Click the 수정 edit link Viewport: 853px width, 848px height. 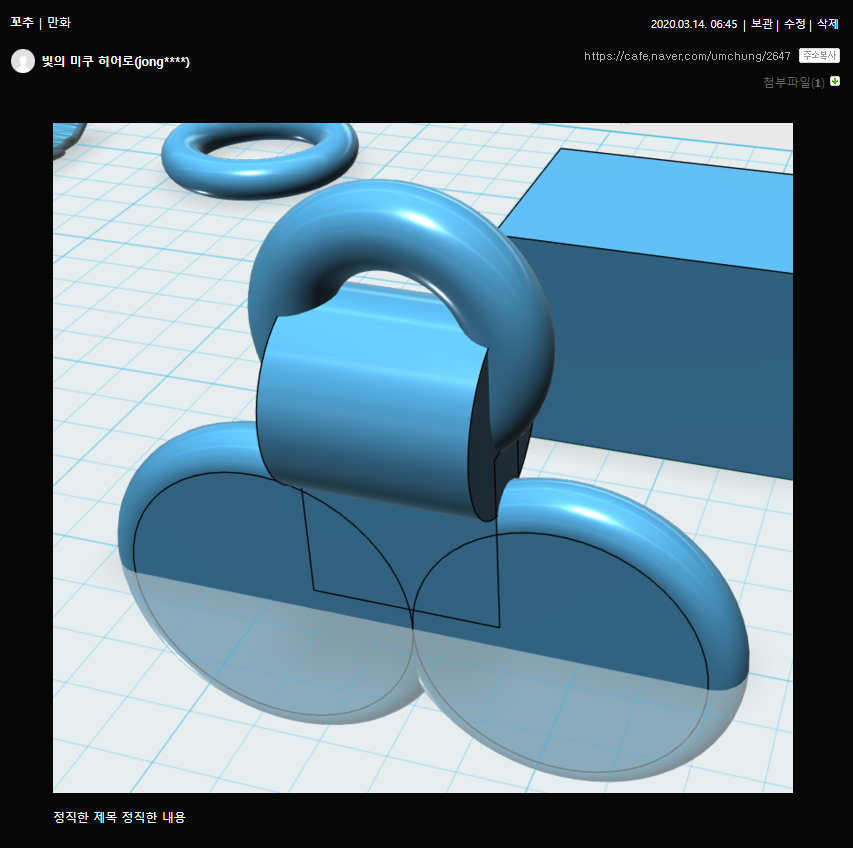794,24
